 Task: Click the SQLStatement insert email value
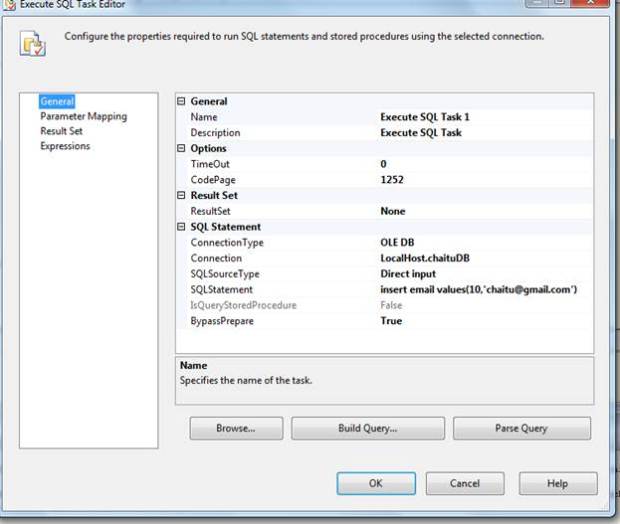tap(479, 289)
